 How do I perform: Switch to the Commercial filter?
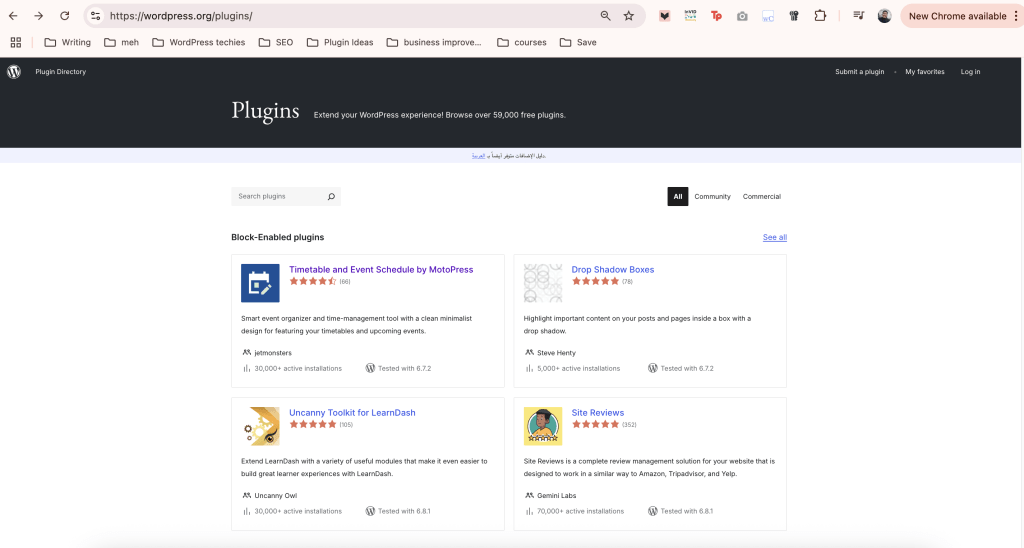tap(761, 197)
